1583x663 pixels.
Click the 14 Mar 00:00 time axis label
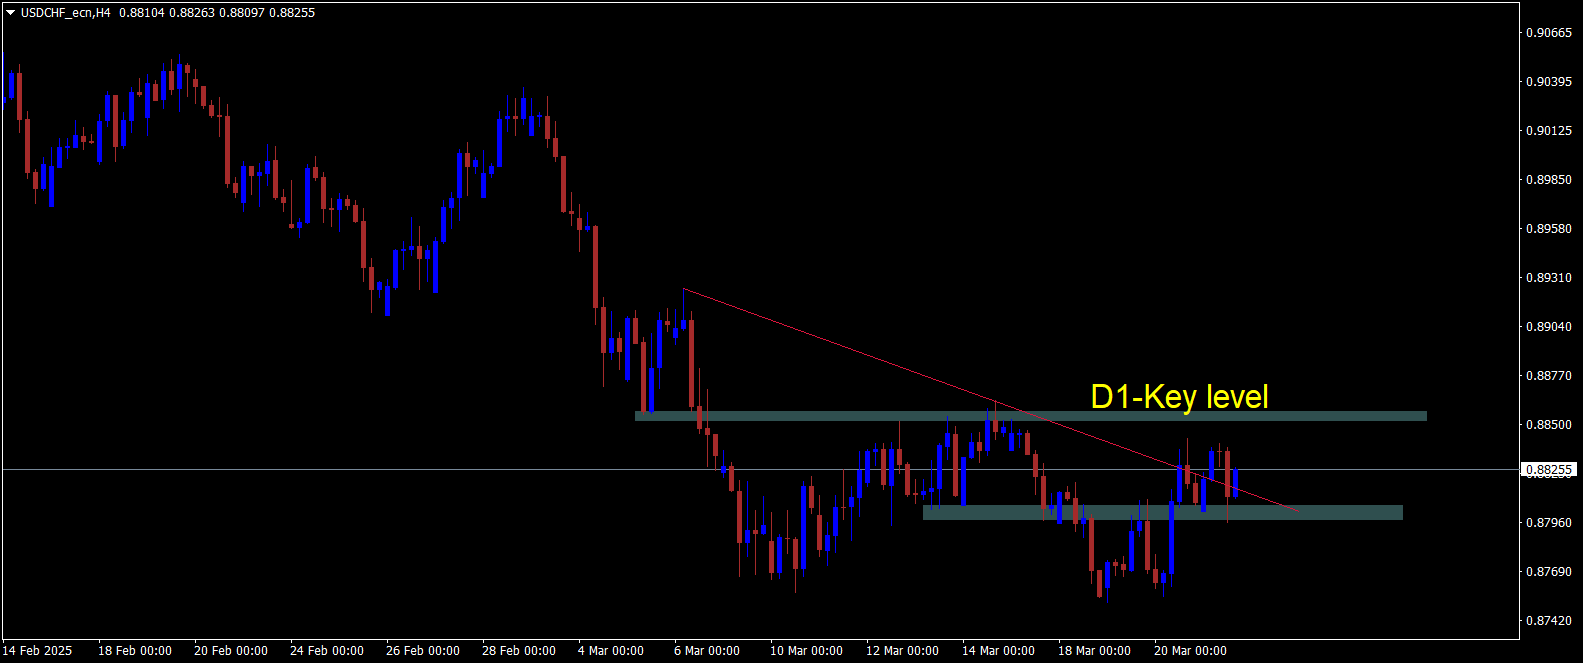coord(998,651)
